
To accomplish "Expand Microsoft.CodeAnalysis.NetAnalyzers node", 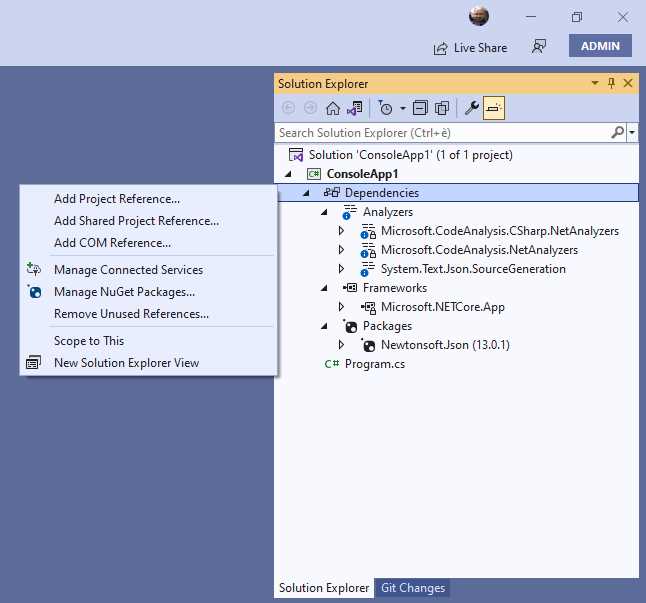I will click(341, 250).
